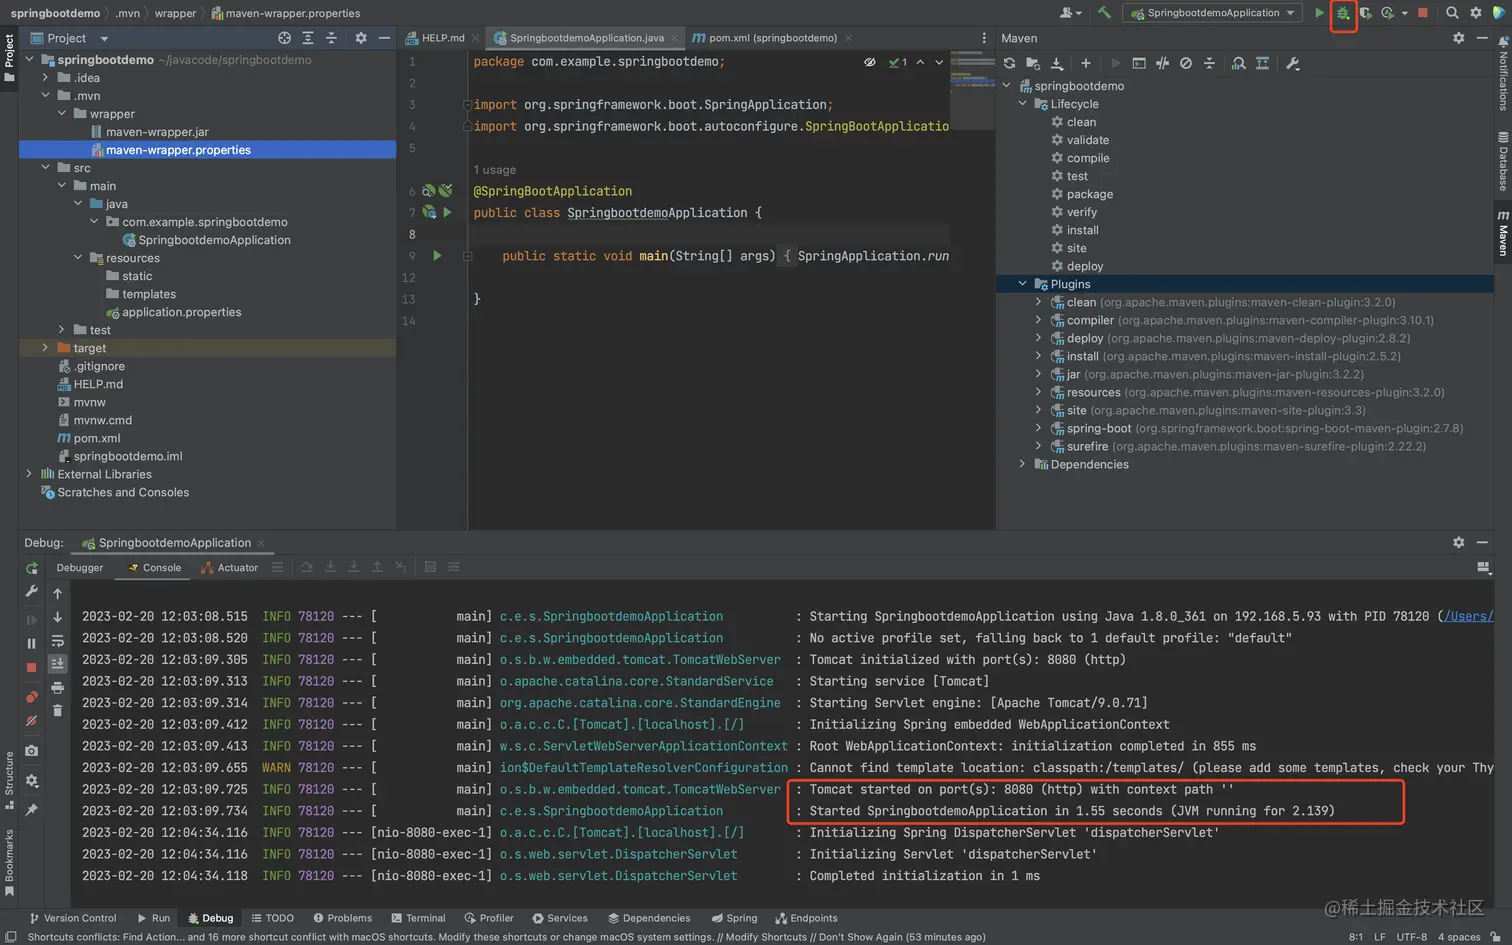Viewport: 1512px width, 945px height.
Task: Run with Coverage shield icon
Action: (1365, 13)
